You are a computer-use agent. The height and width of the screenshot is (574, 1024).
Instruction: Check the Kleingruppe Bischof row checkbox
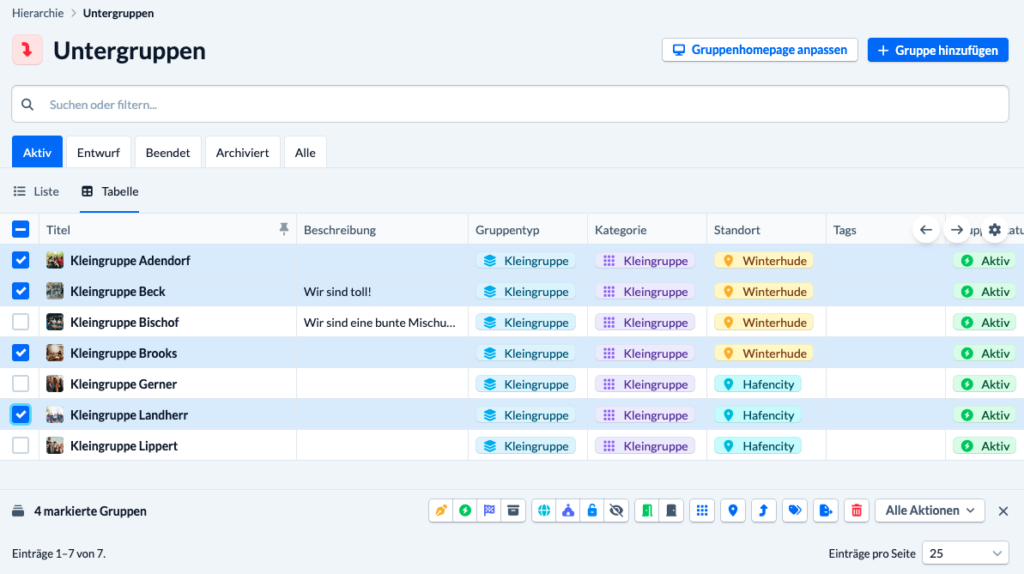pos(20,322)
